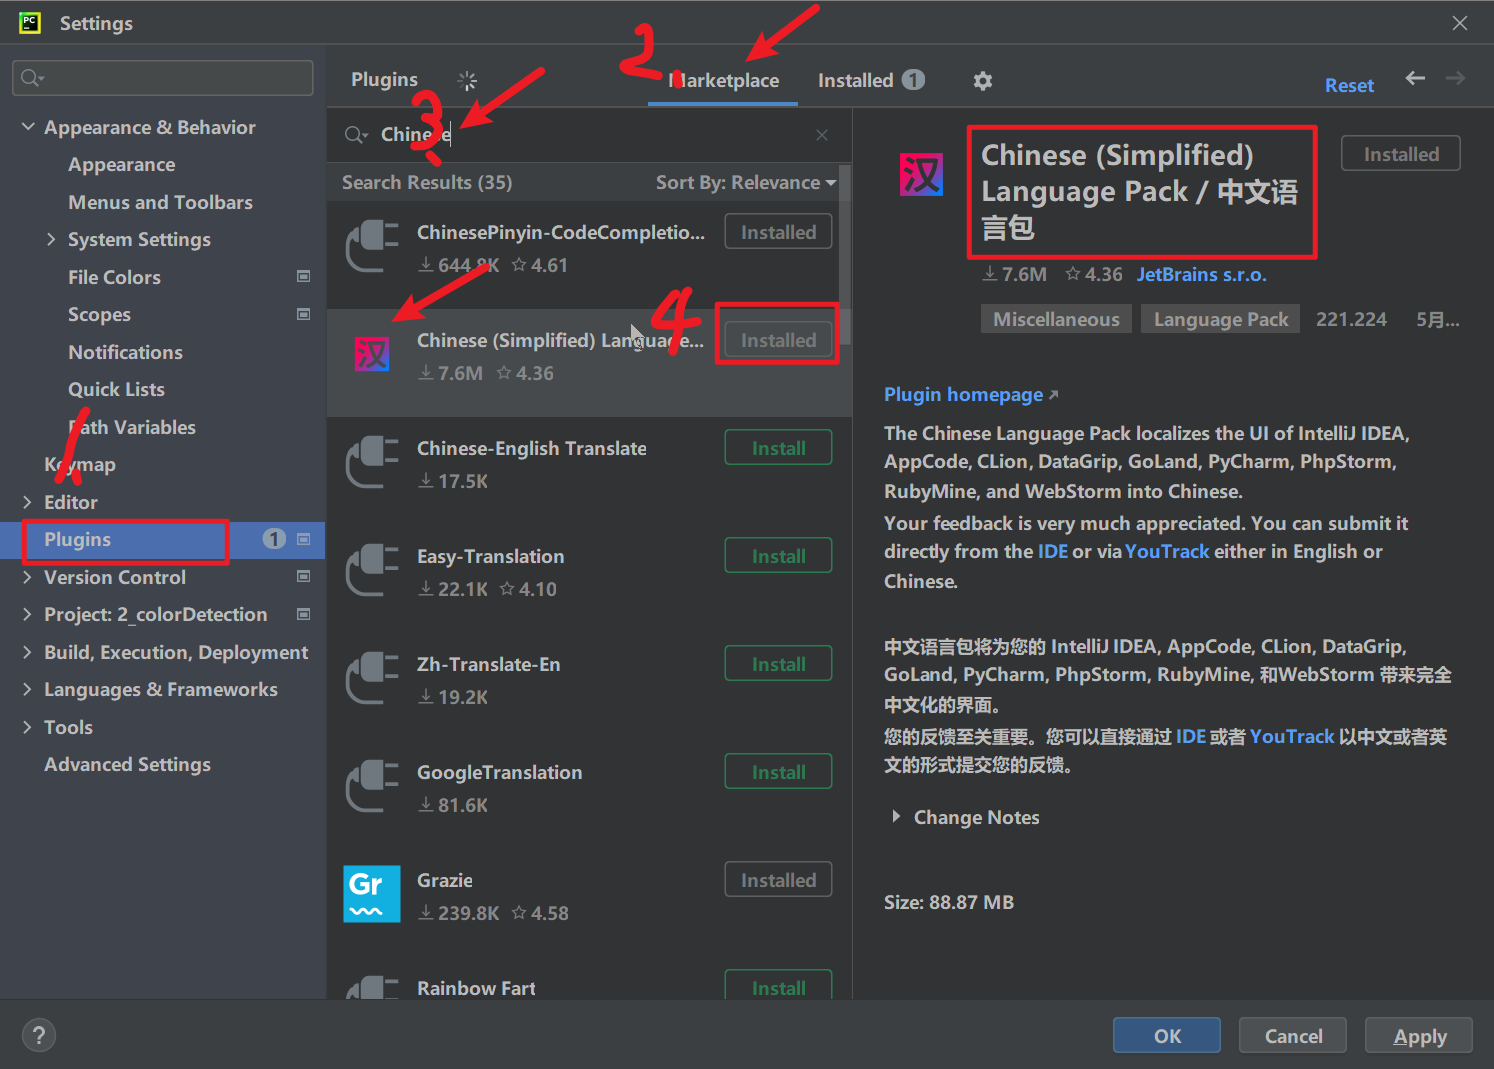Click the settings search magnifier icon
1494x1069 pixels.
[32, 78]
